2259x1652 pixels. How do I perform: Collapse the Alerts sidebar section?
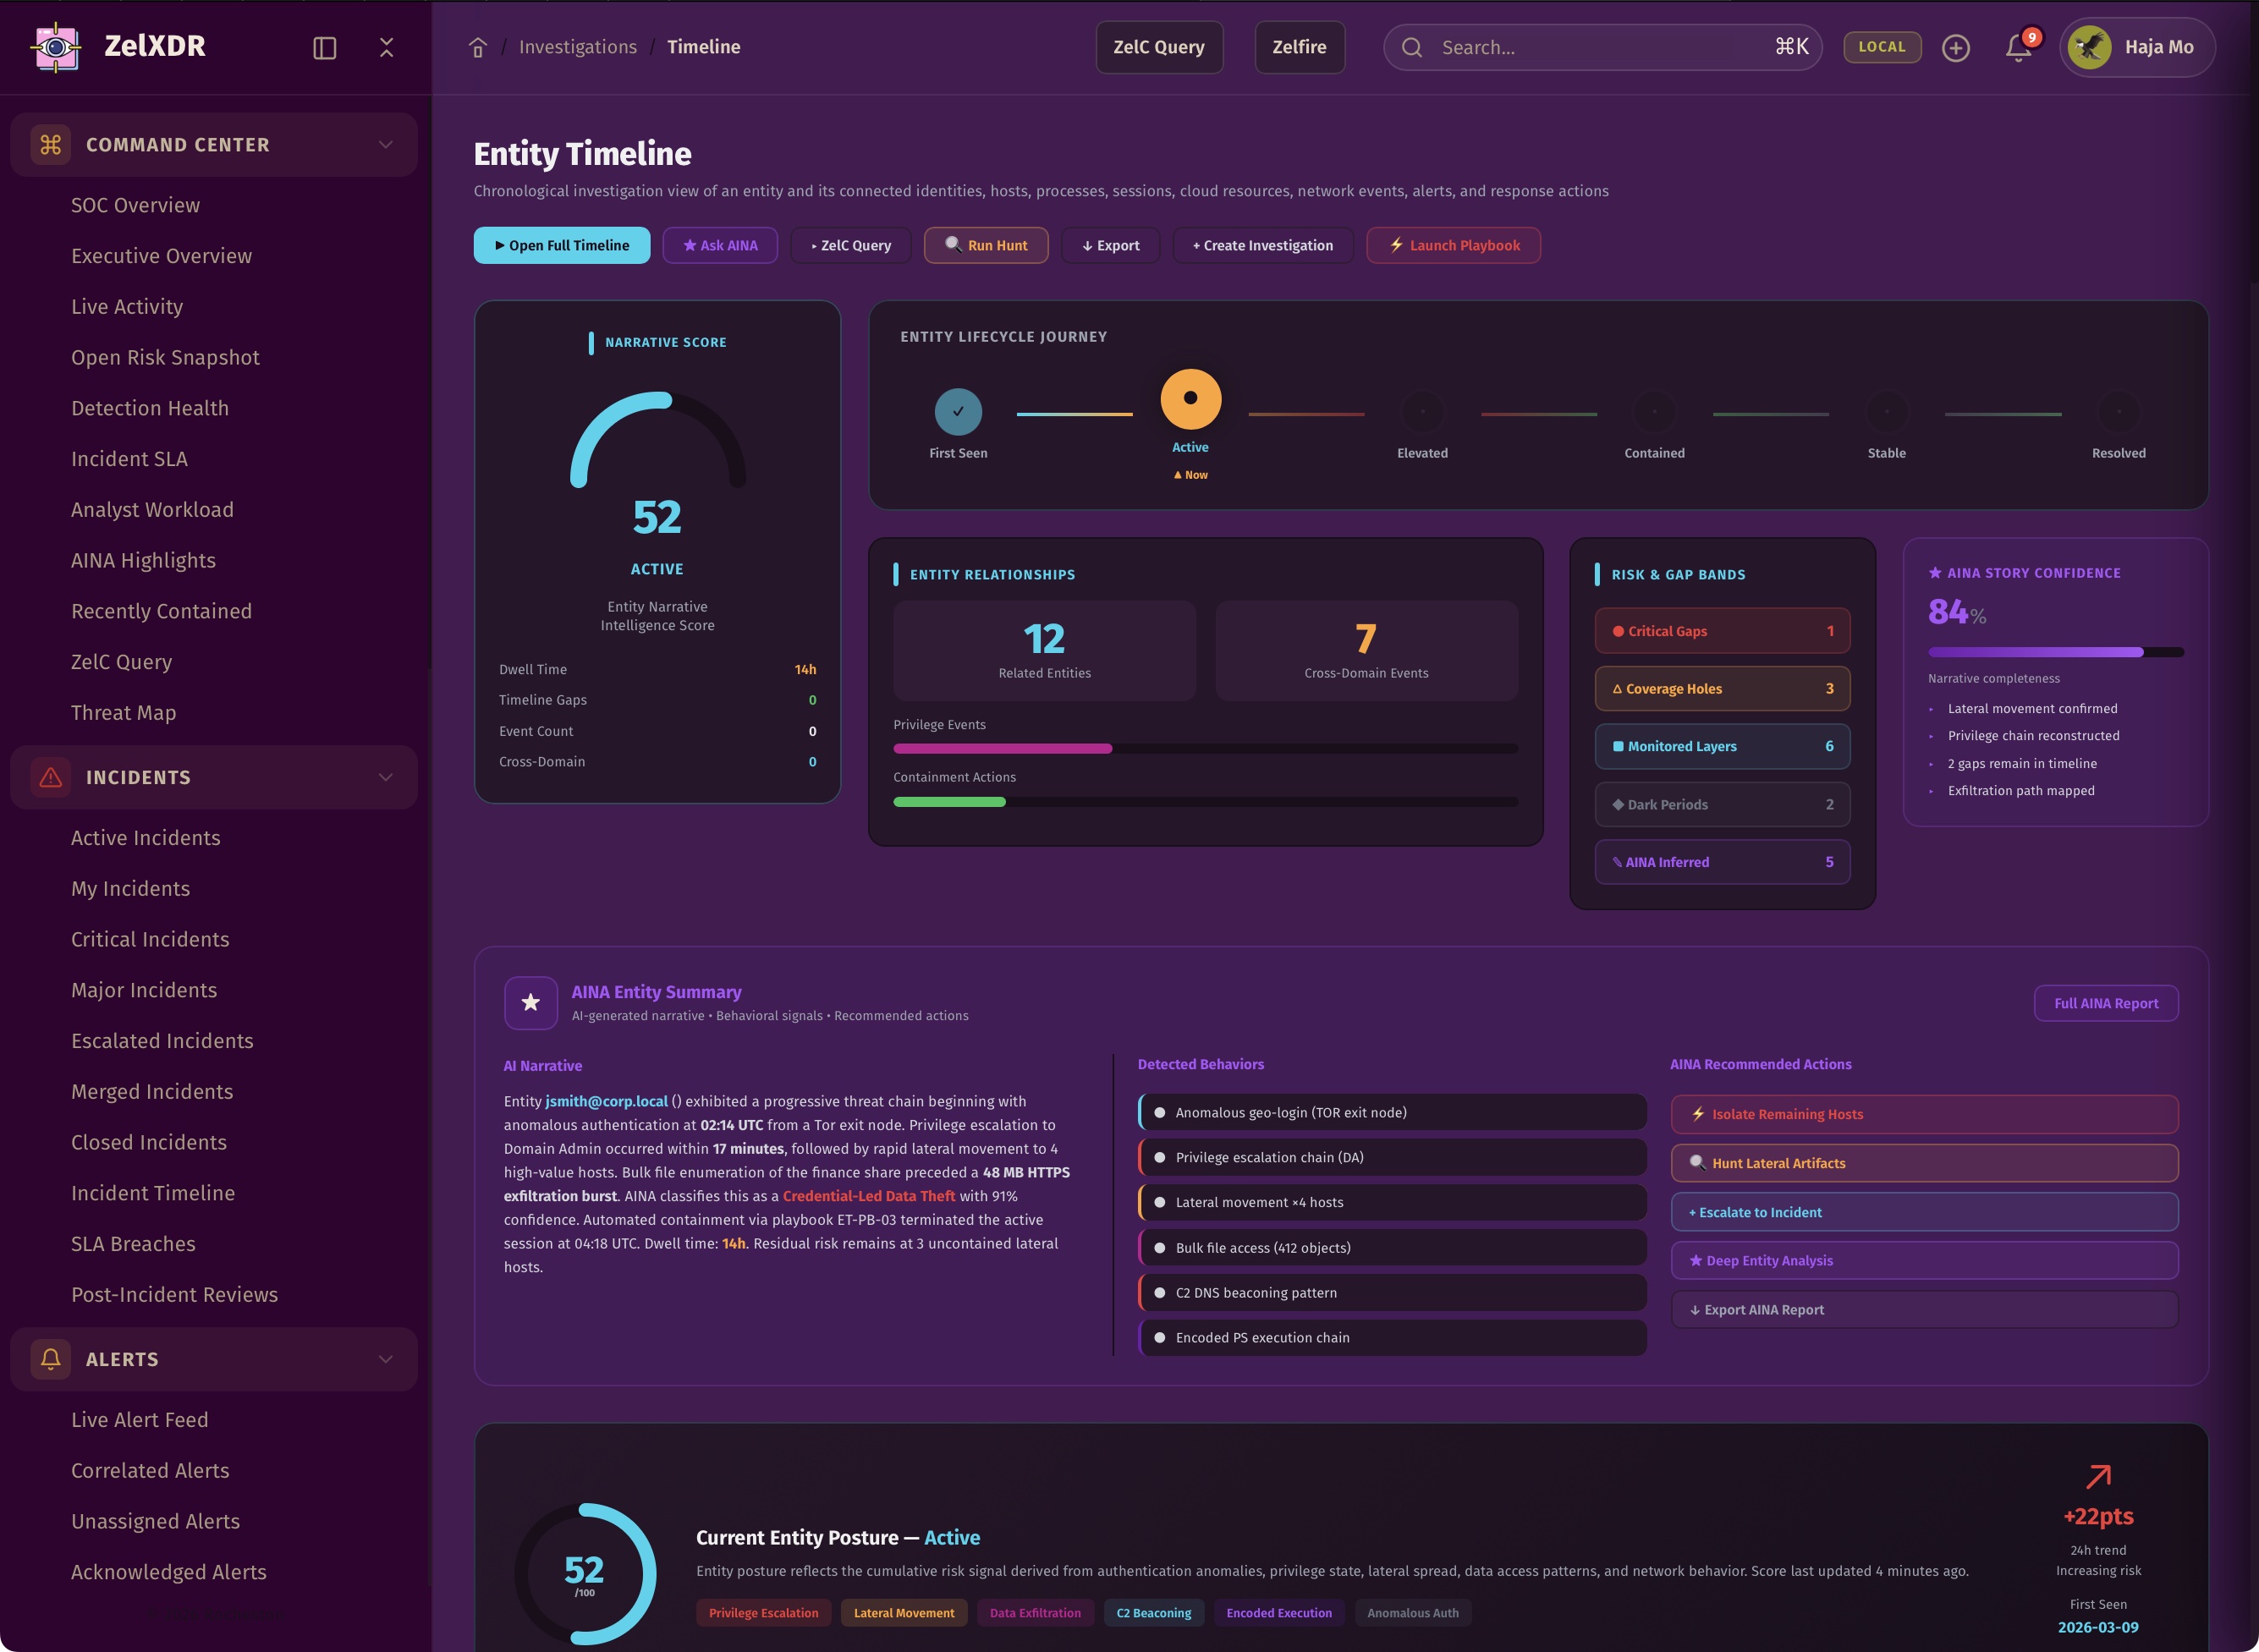[385, 1359]
